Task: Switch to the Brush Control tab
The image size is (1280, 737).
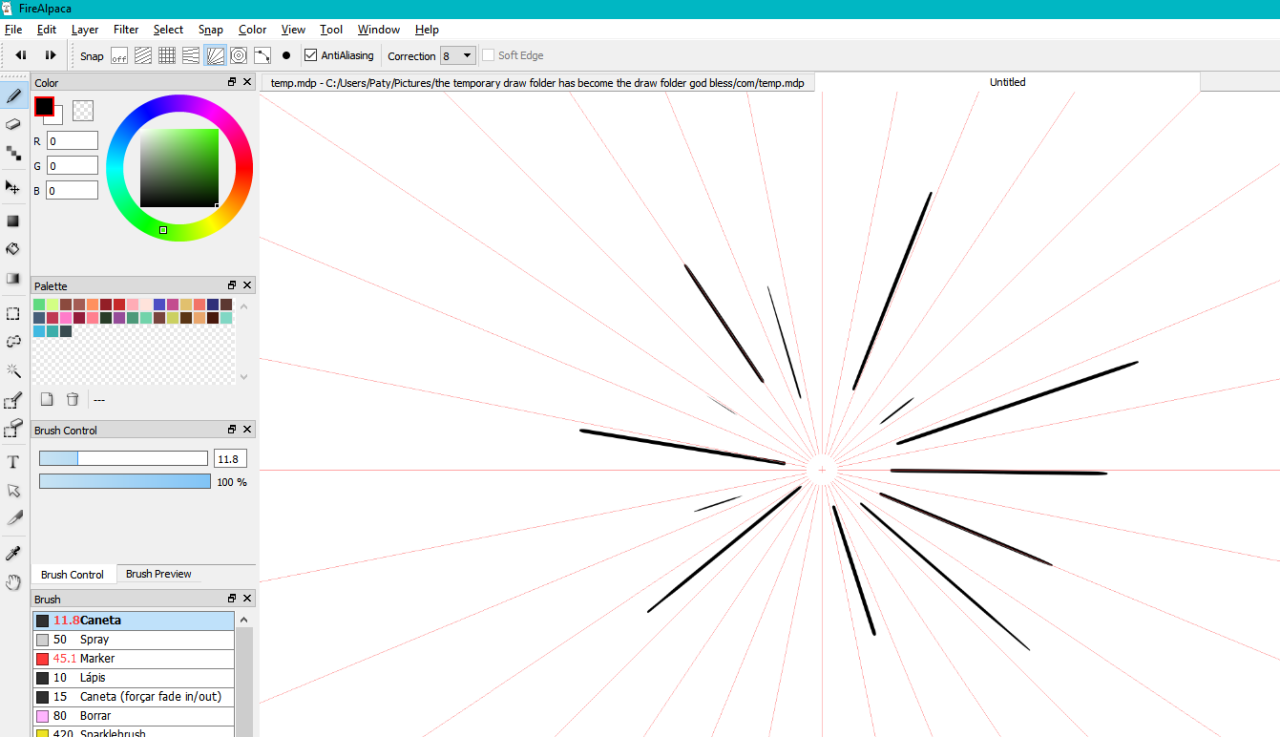Action: (x=73, y=575)
